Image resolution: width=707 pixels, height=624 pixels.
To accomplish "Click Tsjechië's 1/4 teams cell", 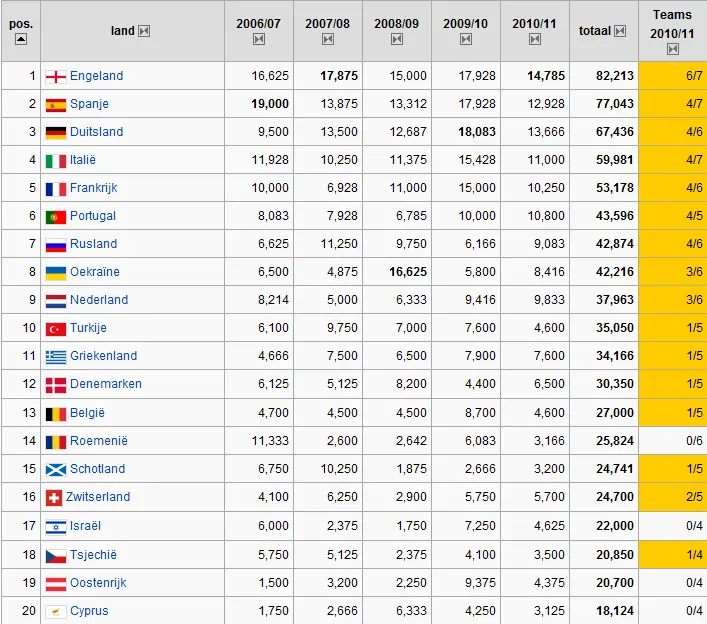I will [673, 554].
